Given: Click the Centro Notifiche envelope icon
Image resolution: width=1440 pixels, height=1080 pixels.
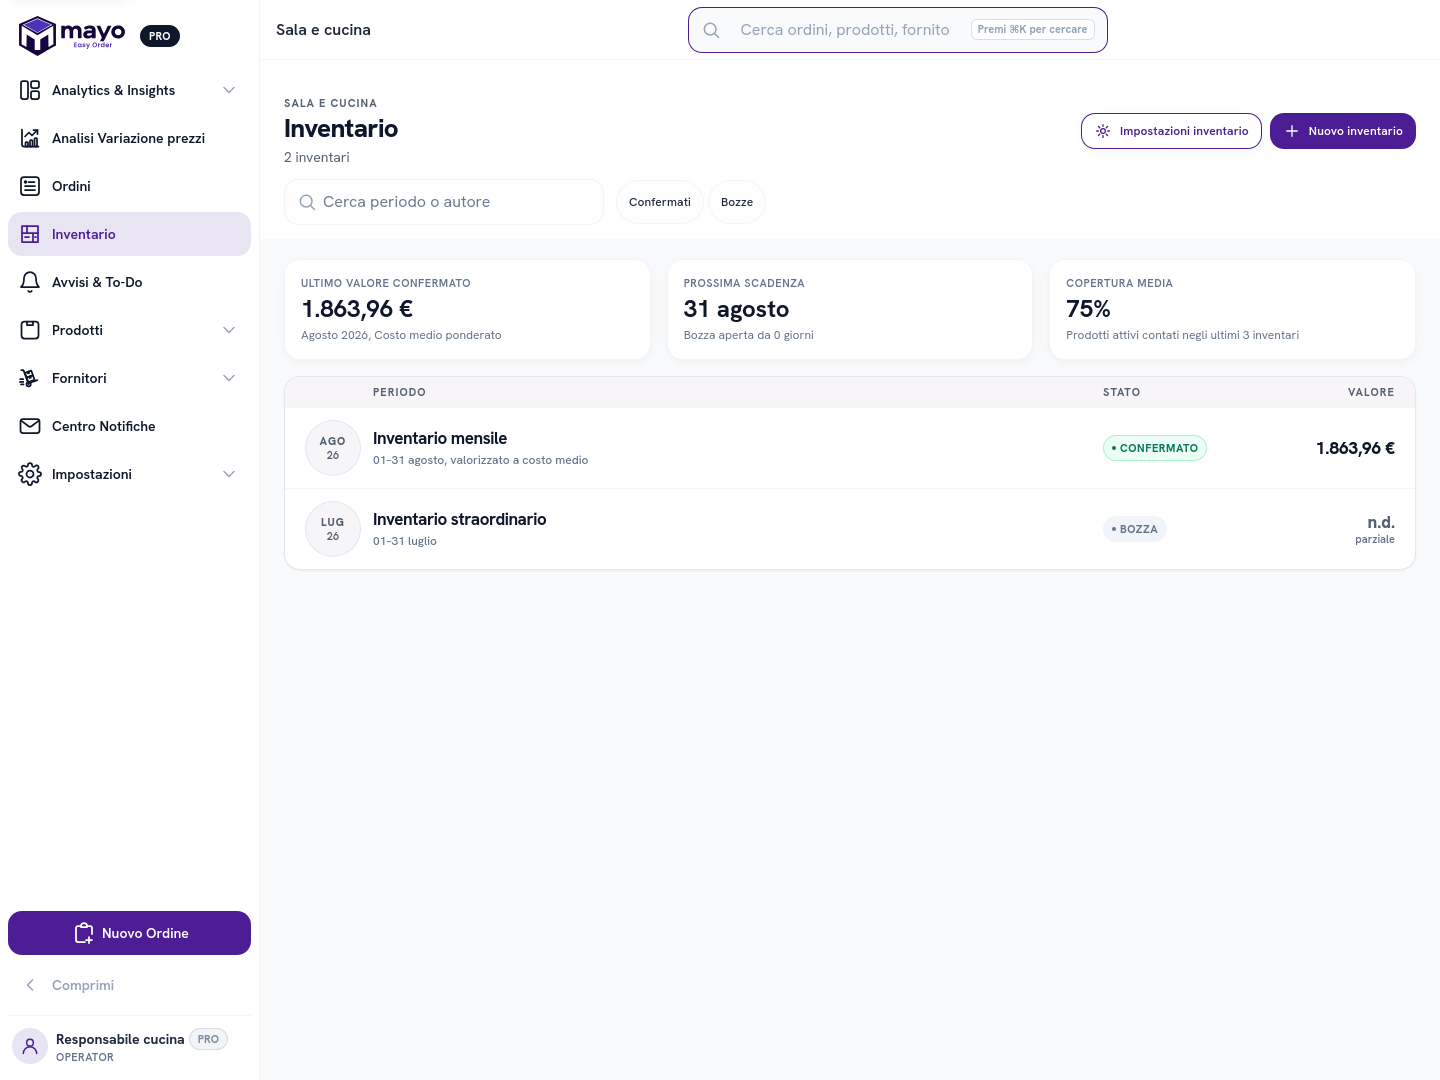Looking at the screenshot, I should [x=30, y=426].
